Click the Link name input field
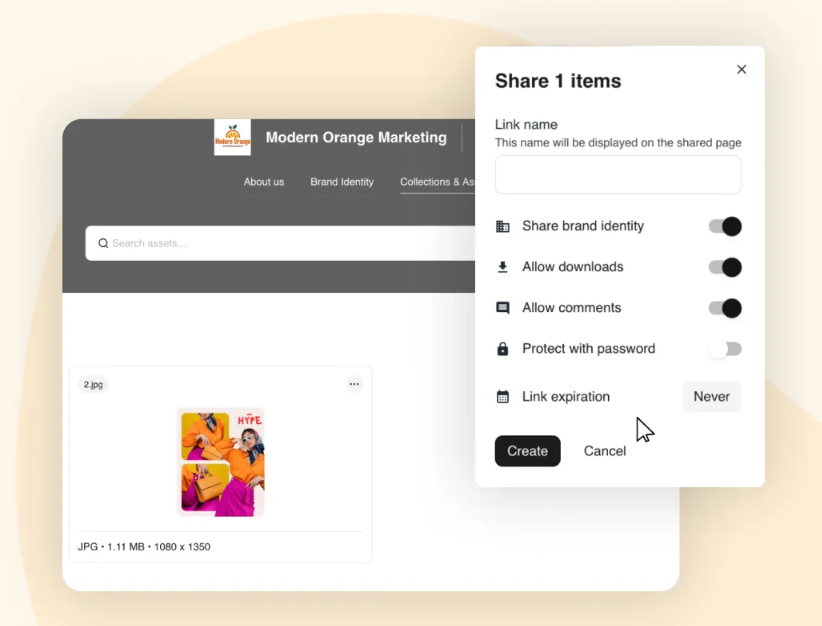Screen dimensions: 822x626 (x=618, y=175)
